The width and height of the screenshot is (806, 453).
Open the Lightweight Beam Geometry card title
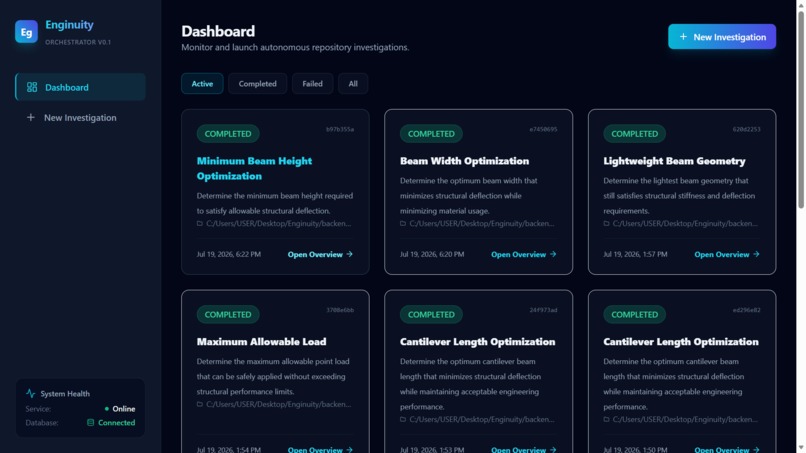point(674,161)
